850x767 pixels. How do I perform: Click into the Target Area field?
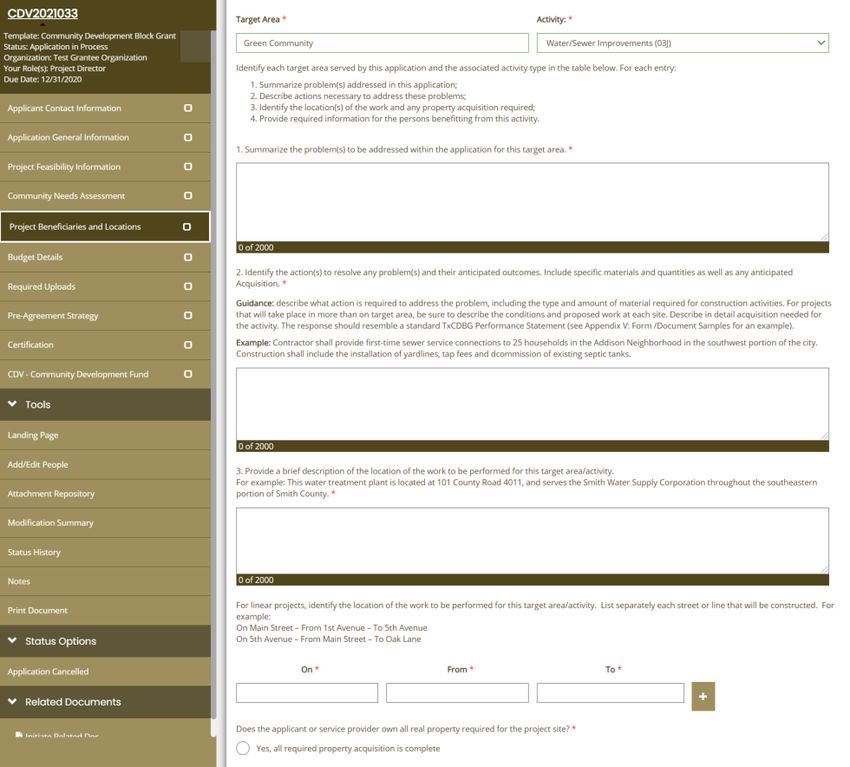pyautogui.click(x=382, y=43)
